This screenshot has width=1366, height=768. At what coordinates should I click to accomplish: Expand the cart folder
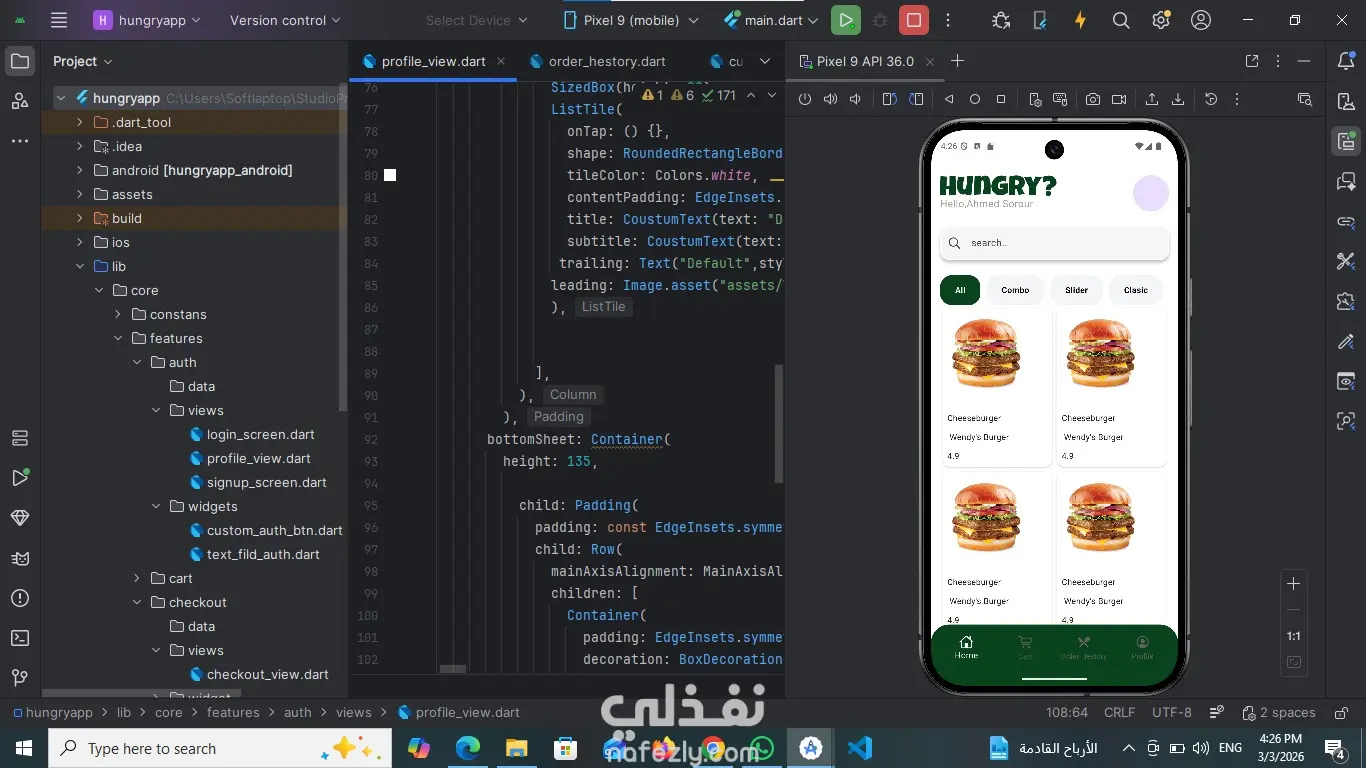coord(137,578)
